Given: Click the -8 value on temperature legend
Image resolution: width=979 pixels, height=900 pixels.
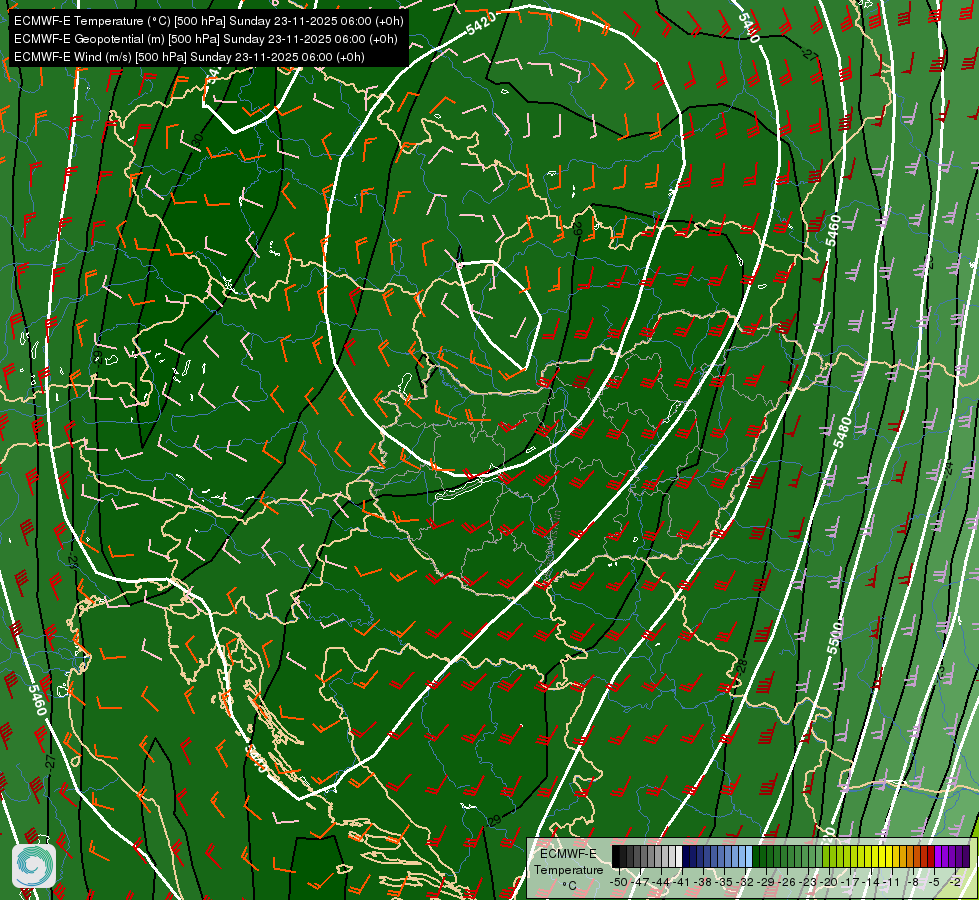Looking at the screenshot, I should [913, 882].
